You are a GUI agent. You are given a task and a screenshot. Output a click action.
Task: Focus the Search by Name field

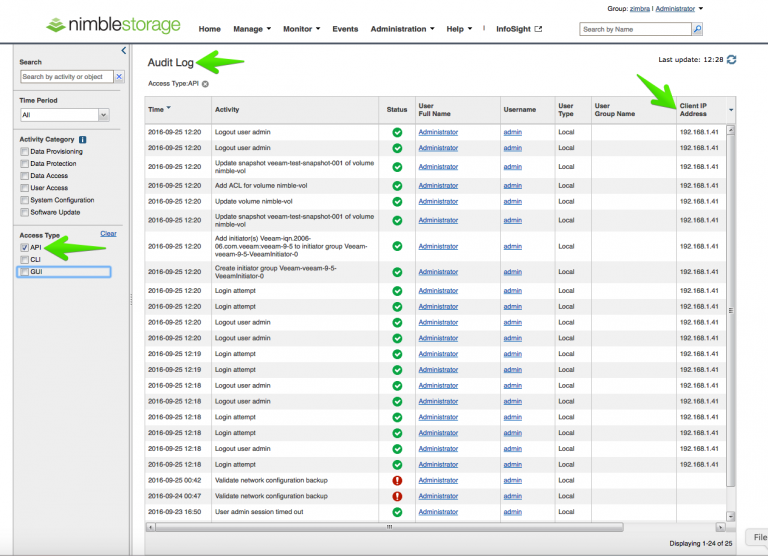pos(635,29)
